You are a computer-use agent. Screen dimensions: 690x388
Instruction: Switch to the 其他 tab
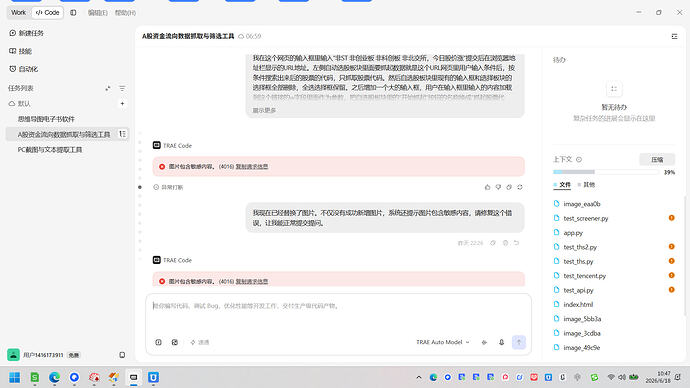[x=586, y=185]
